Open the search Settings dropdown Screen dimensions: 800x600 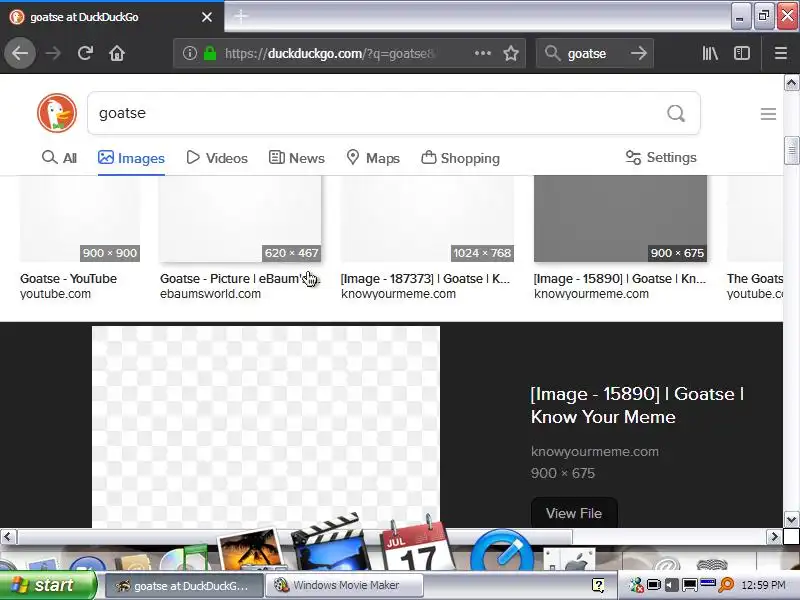[661, 158]
